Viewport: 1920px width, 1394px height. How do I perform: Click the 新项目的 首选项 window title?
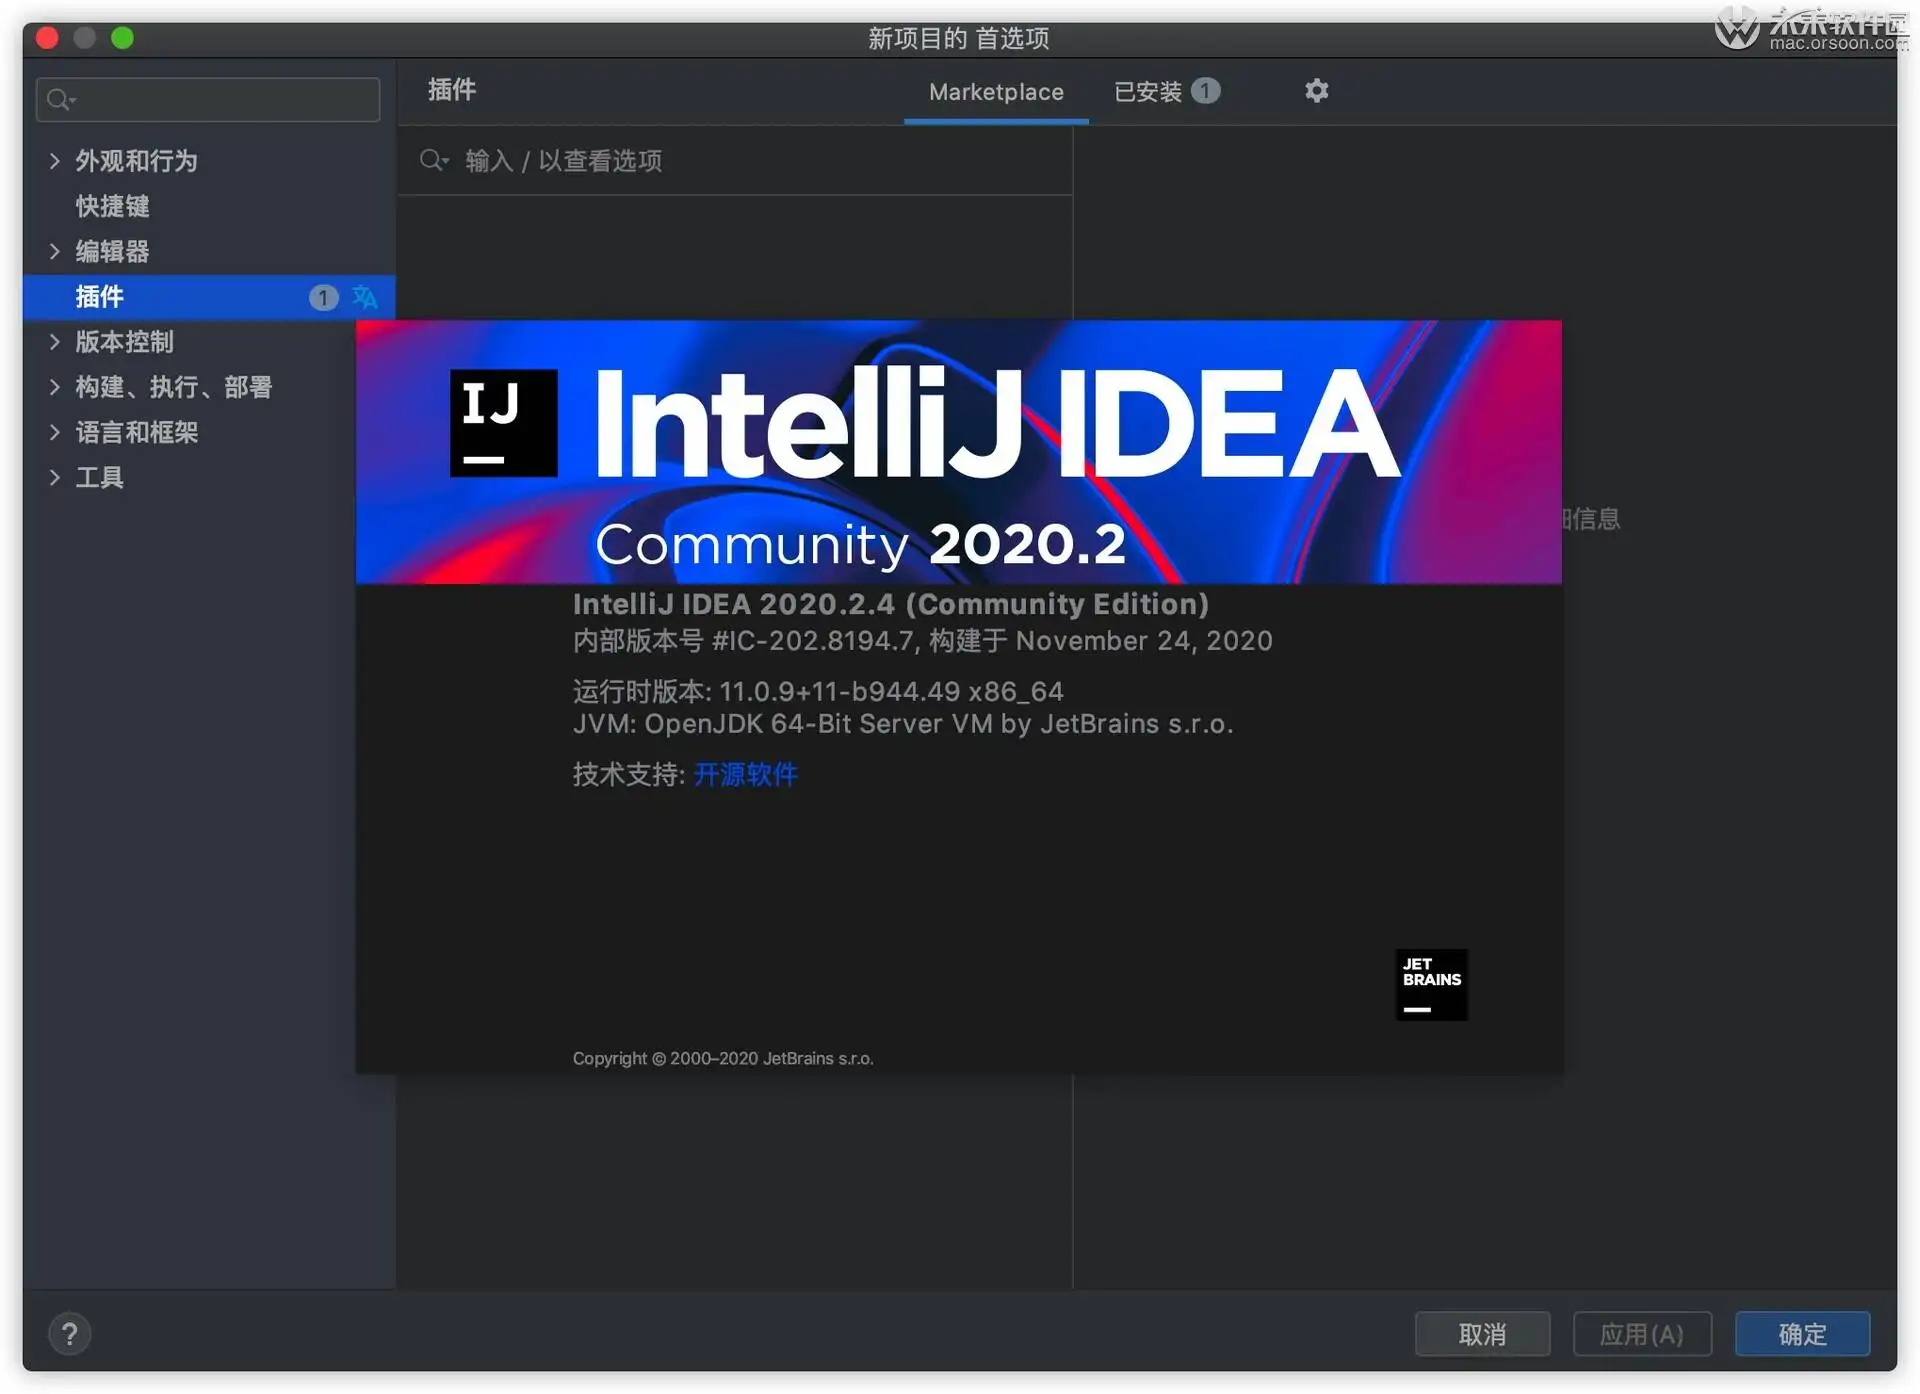pos(958,38)
